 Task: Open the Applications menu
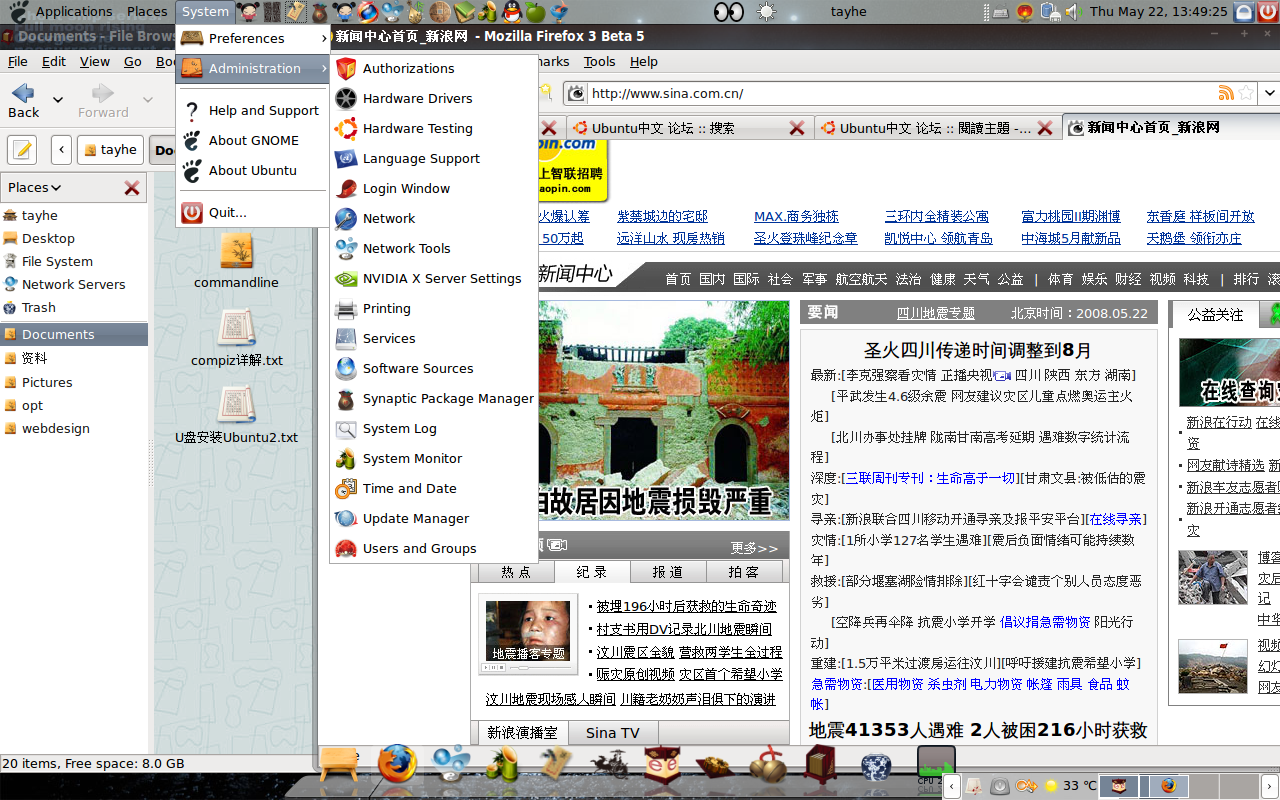[74, 12]
